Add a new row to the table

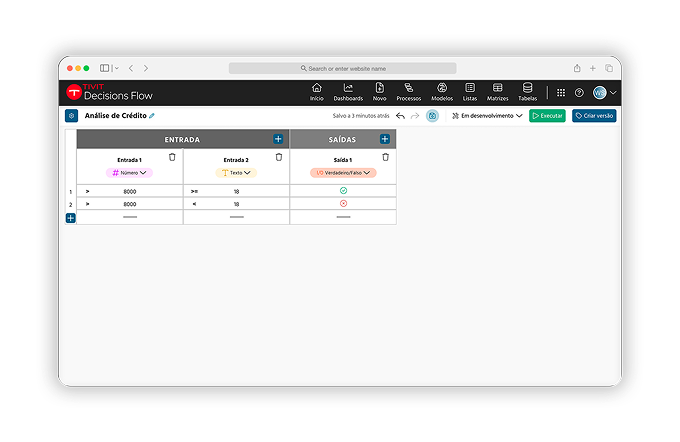pos(71,217)
